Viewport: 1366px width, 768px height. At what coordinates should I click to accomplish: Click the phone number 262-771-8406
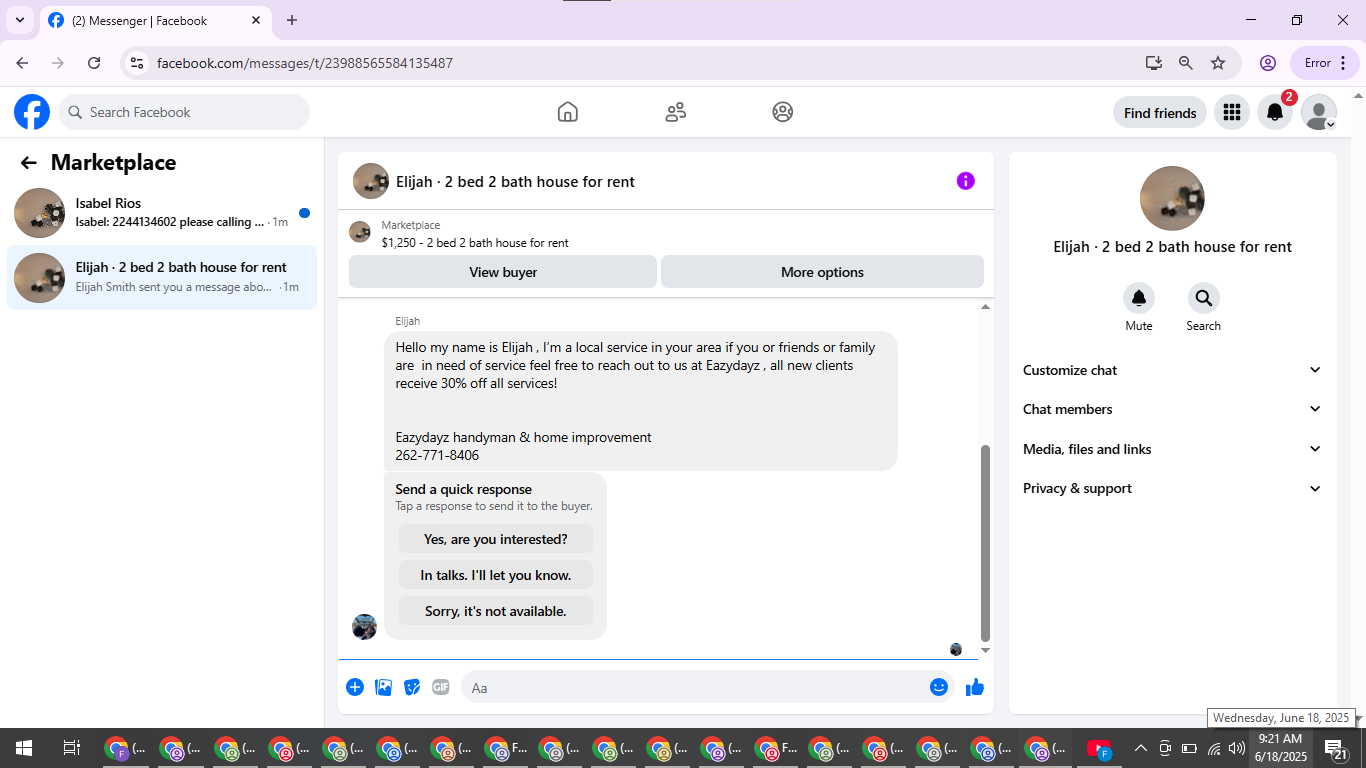(x=437, y=455)
